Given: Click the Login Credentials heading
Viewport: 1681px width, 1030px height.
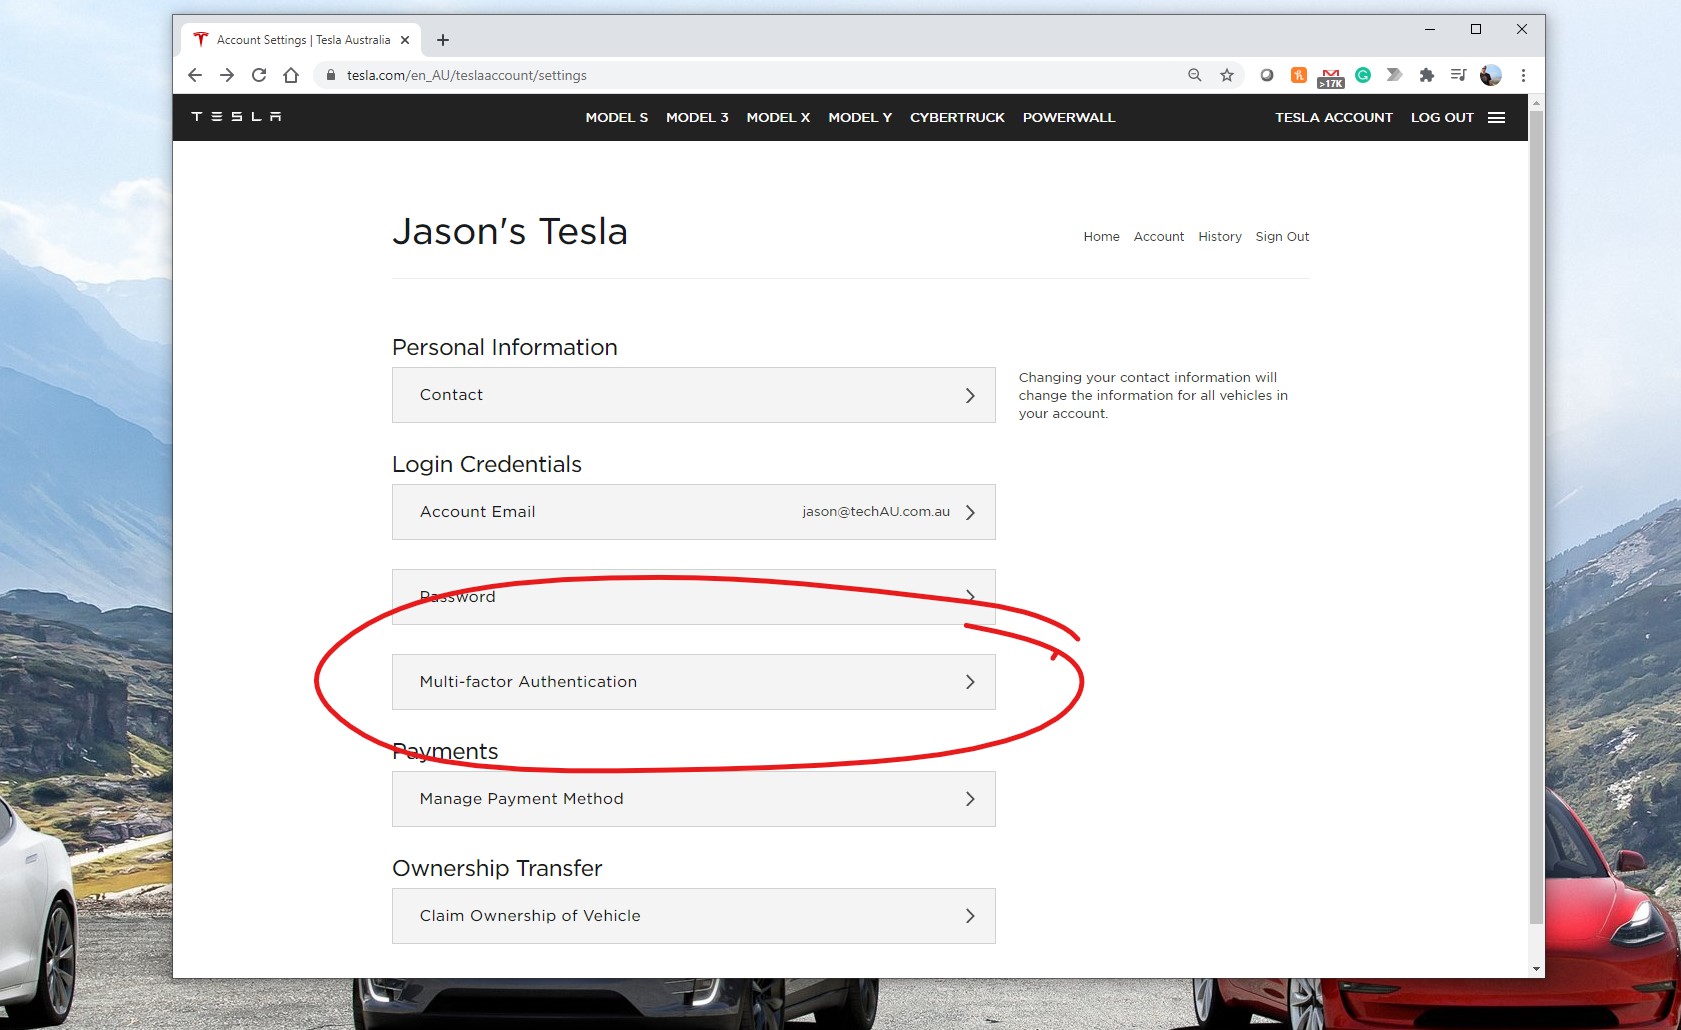Looking at the screenshot, I should click(x=487, y=464).
